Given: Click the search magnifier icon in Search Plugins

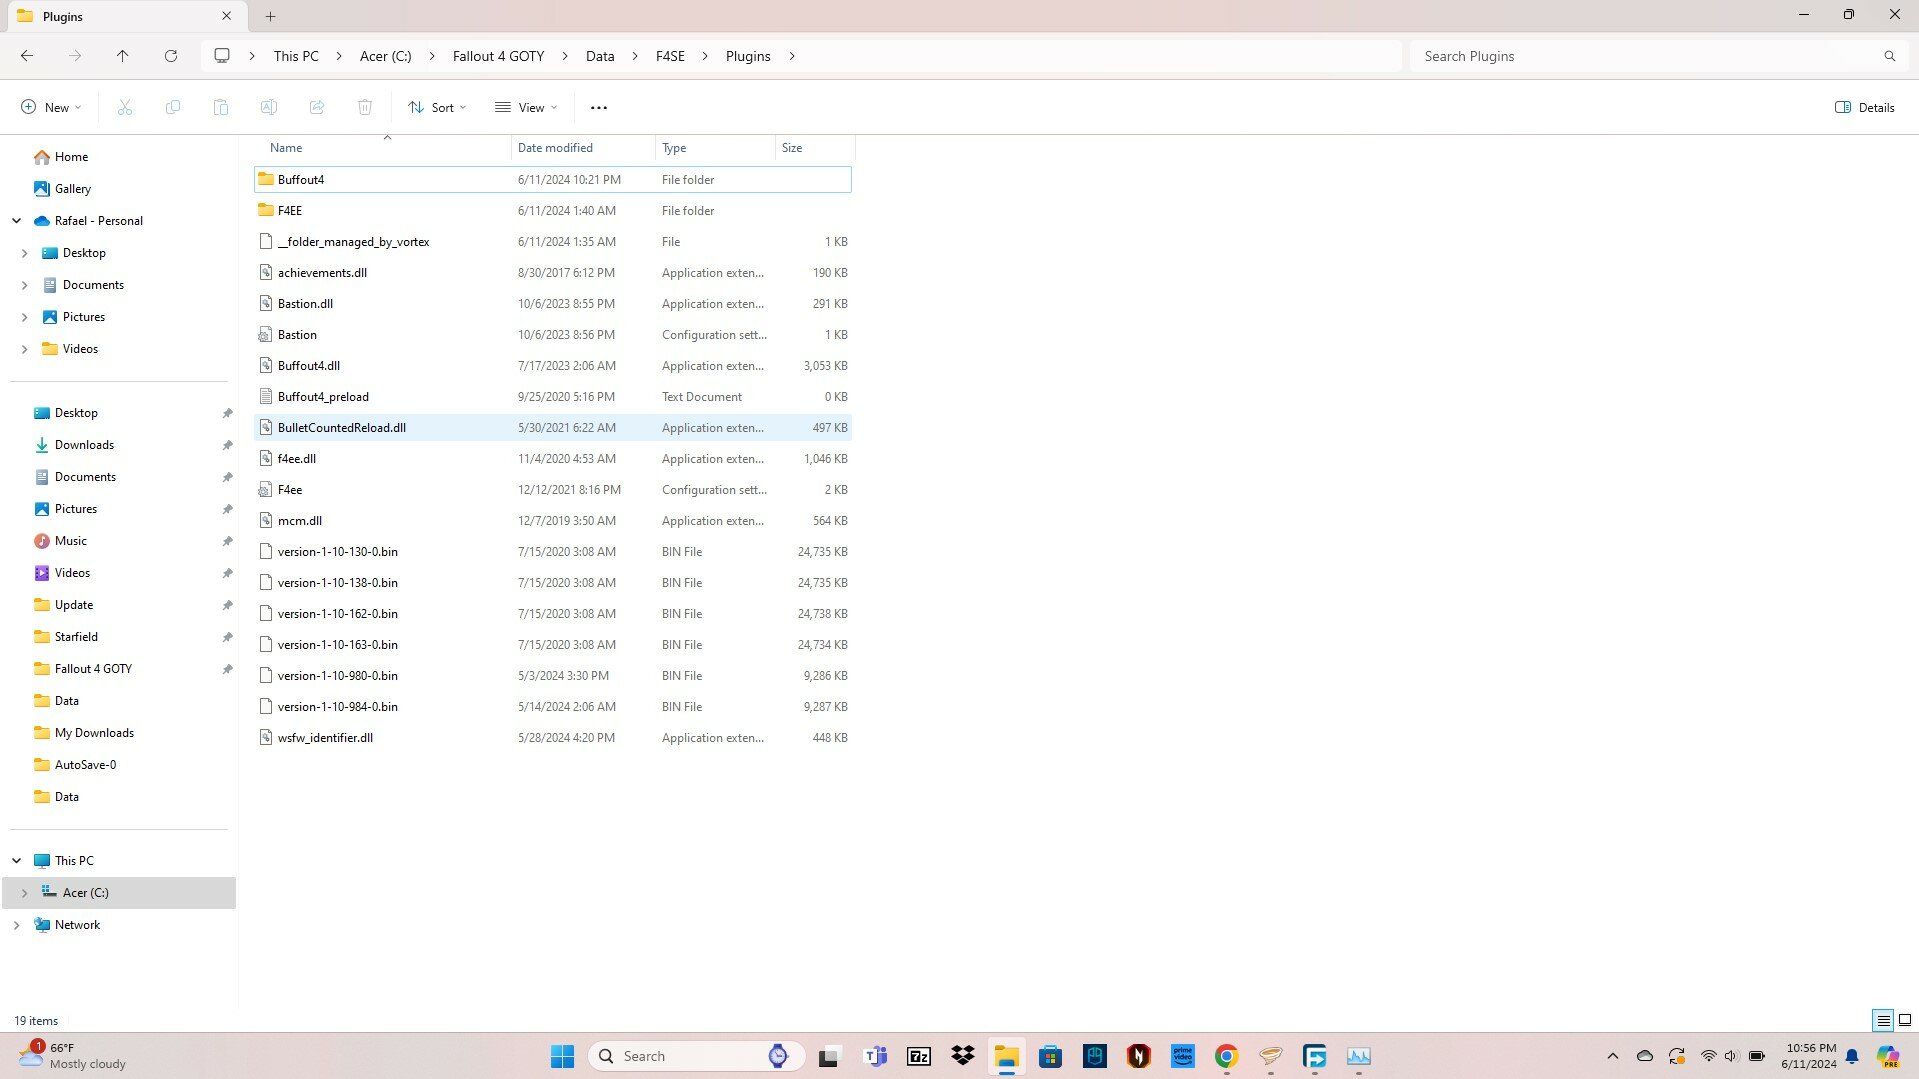Looking at the screenshot, I should [1889, 56].
